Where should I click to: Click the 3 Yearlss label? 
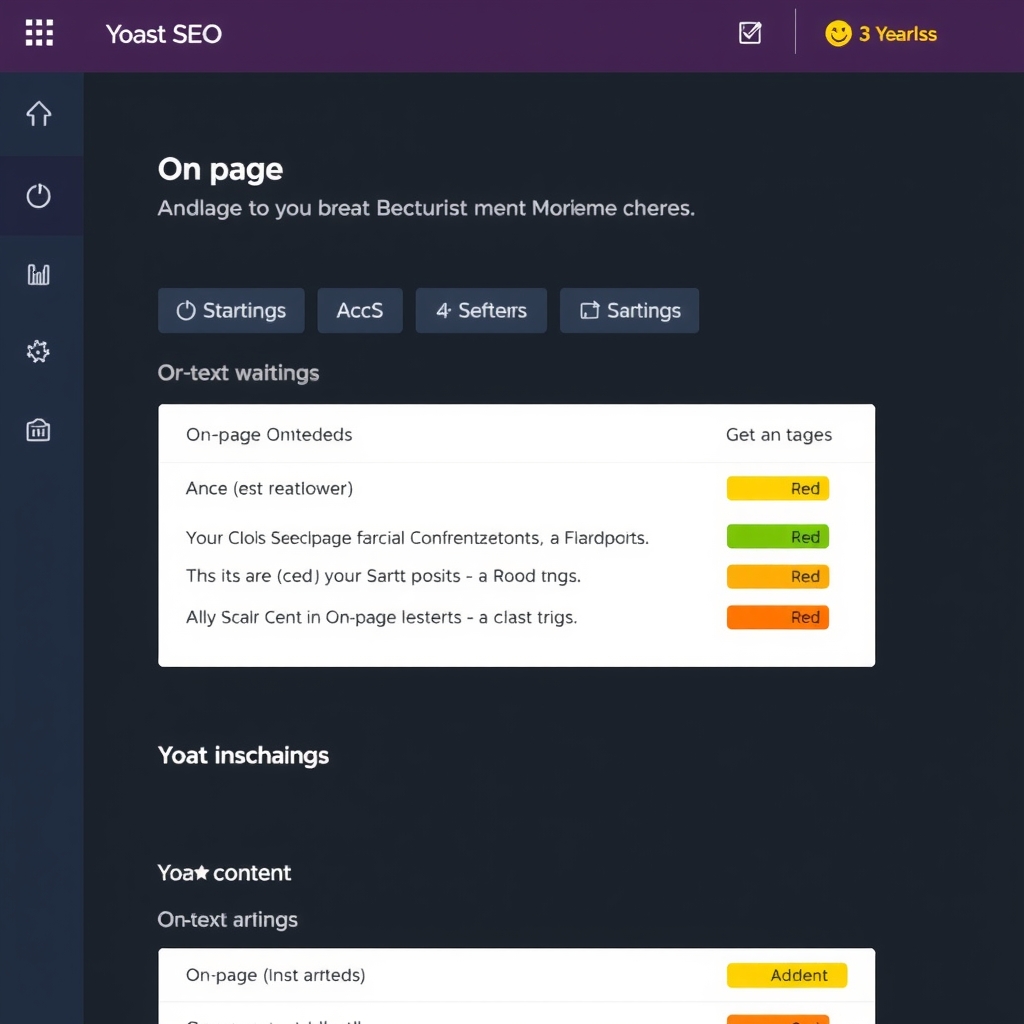[x=897, y=34]
